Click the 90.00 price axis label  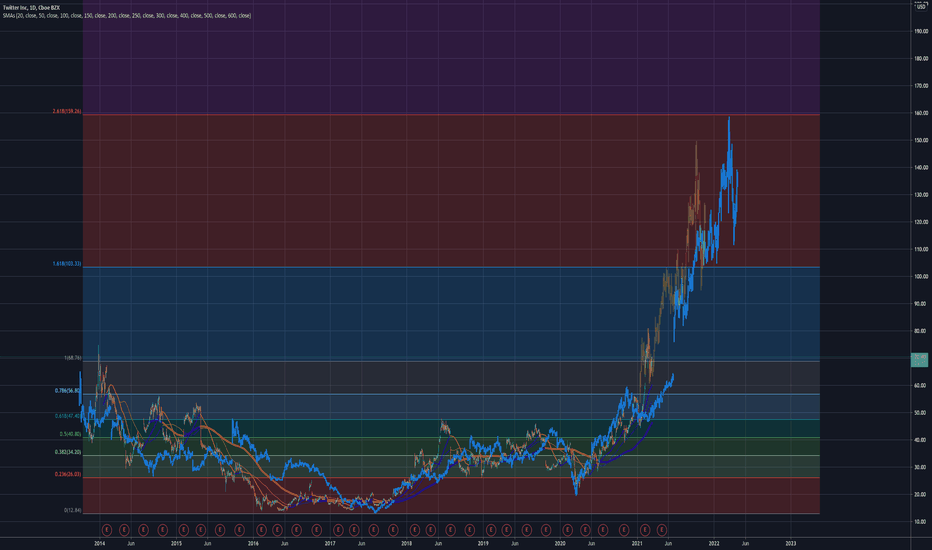click(921, 304)
